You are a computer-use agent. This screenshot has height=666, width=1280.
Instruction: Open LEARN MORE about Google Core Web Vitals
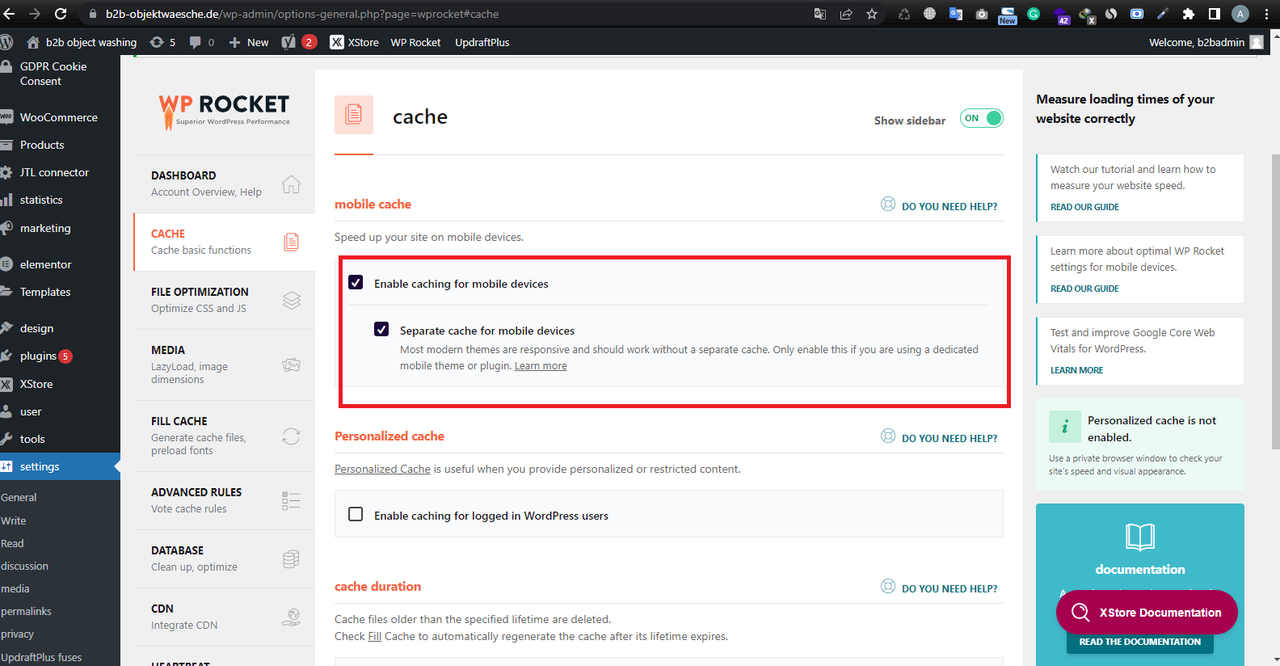pyautogui.click(x=1077, y=370)
